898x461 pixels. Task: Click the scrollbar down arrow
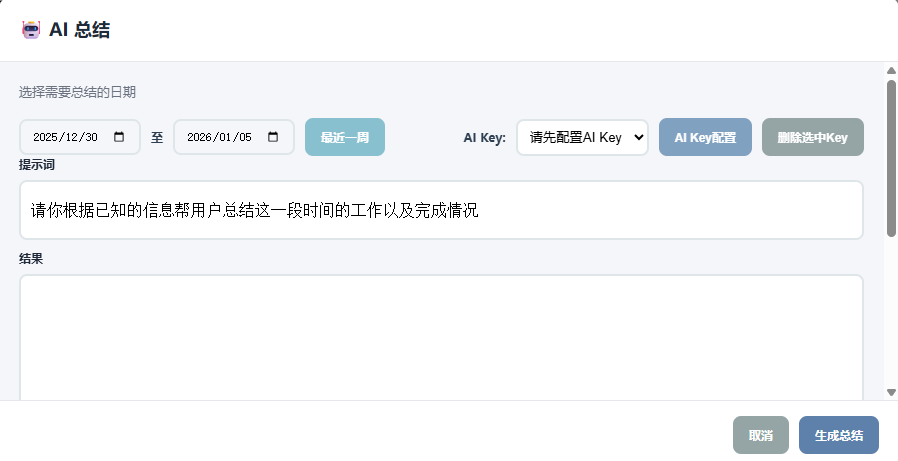tap(891, 392)
